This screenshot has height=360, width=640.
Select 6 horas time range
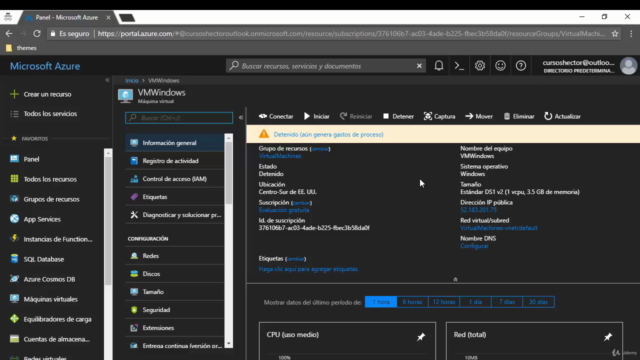pyautogui.click(x=412, y=302)
